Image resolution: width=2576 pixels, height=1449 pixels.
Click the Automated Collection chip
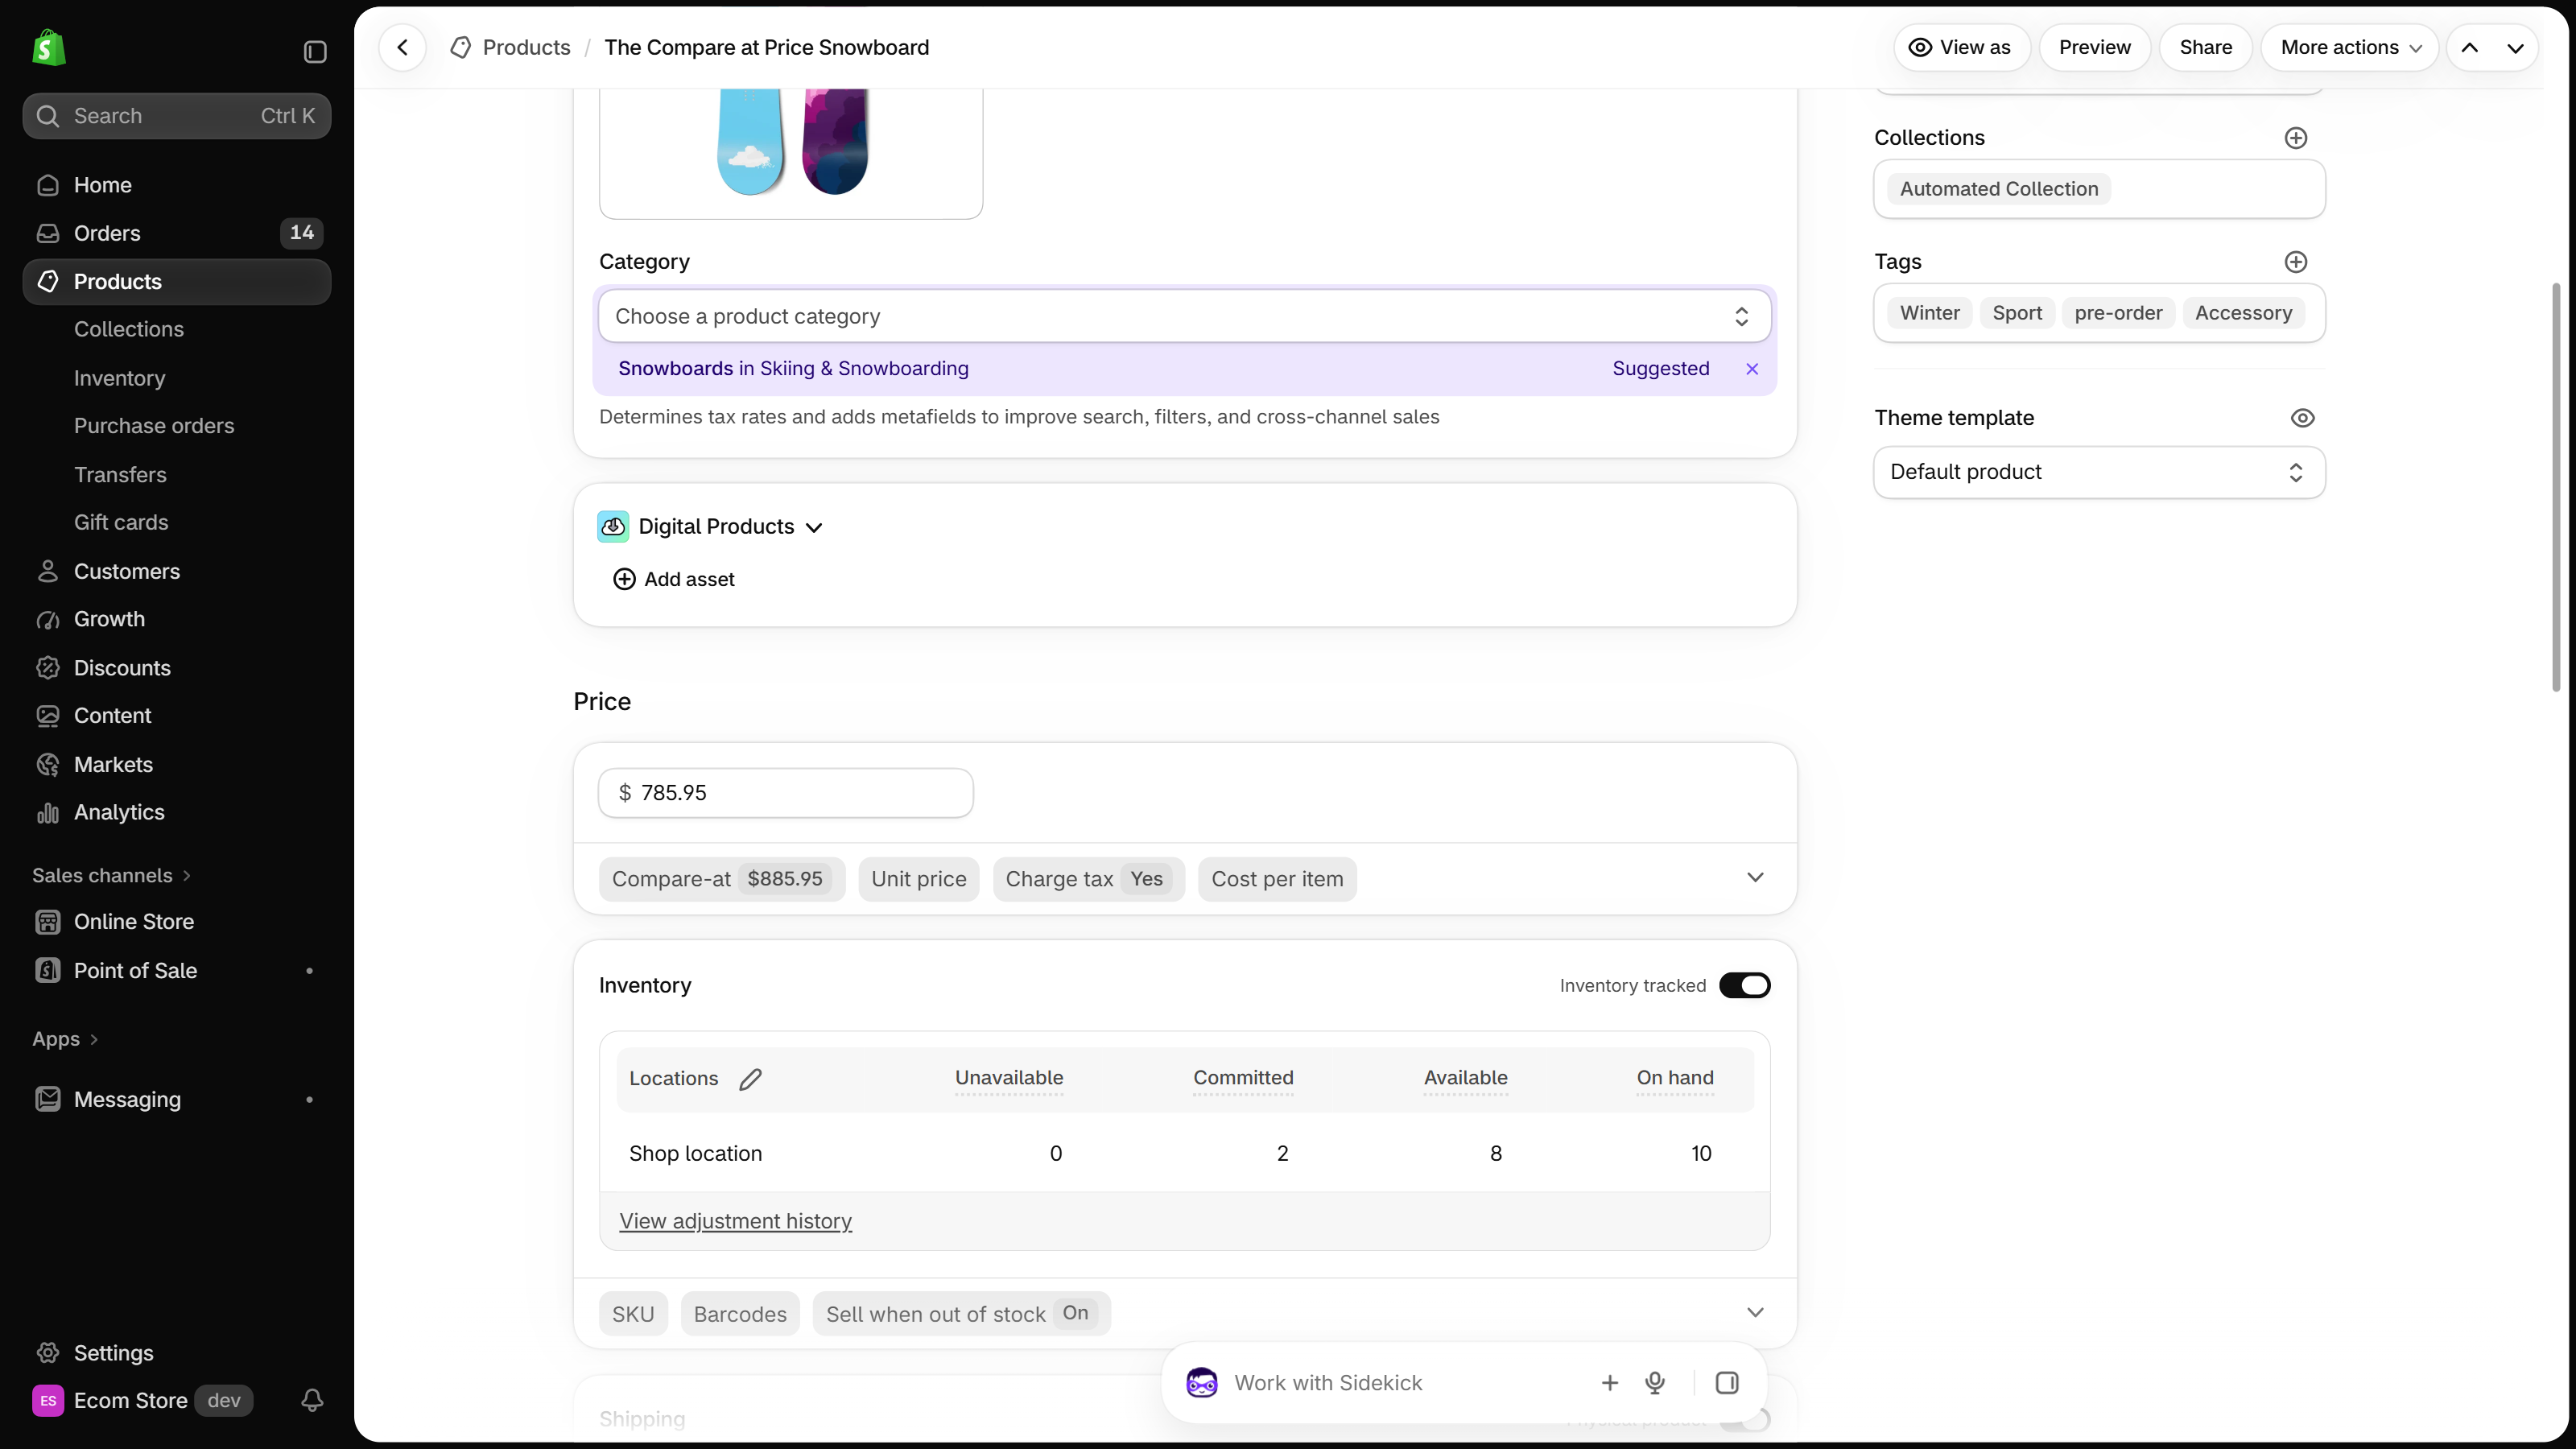click(x=1999, y=189)
